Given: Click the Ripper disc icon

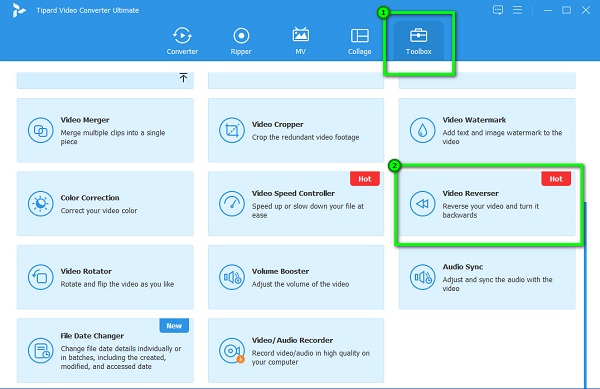Looking at the screenshot, I should (241, 36).
